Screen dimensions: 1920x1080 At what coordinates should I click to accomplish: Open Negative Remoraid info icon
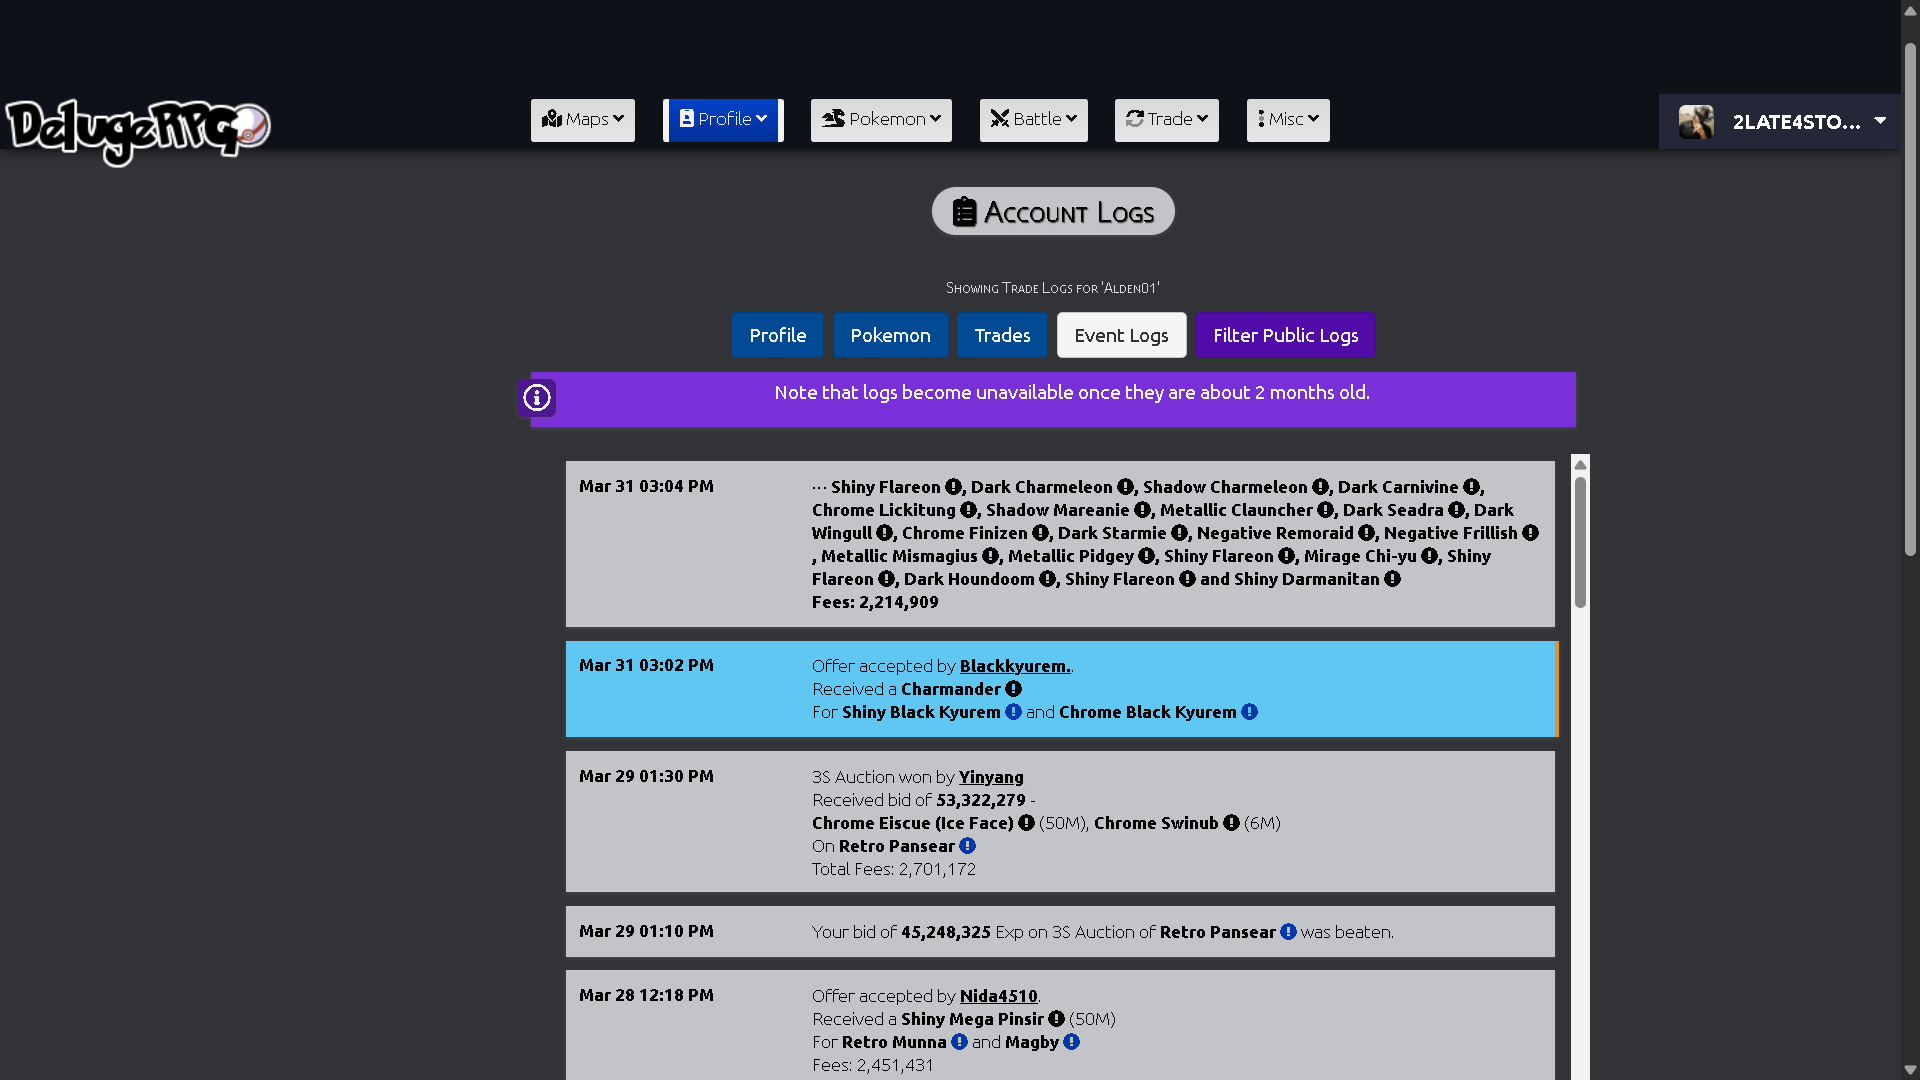pyautogui.click(x=1366, y=533)
